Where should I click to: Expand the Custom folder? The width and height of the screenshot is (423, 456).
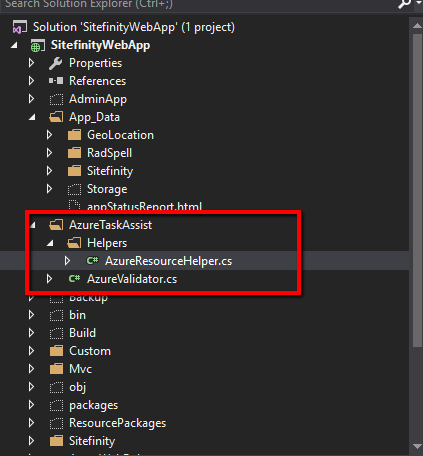click(31, 351)
